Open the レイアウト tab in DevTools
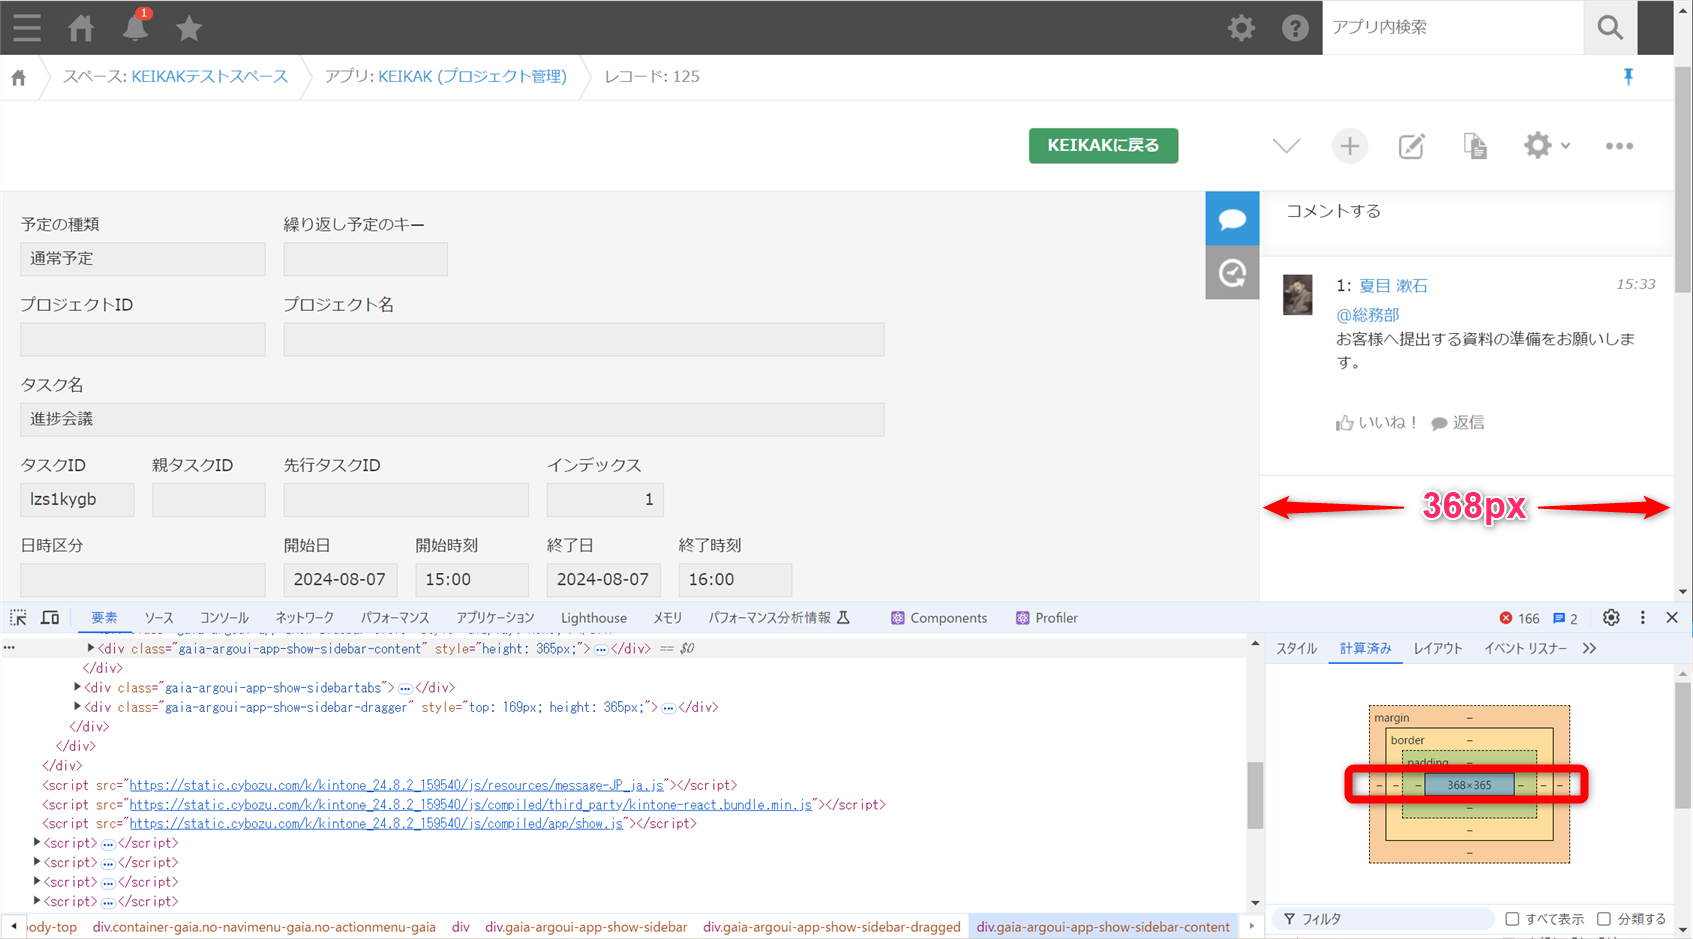The width and height of the screenshot is (1693, 939). pyautogui.click(x=1437, y=648)
